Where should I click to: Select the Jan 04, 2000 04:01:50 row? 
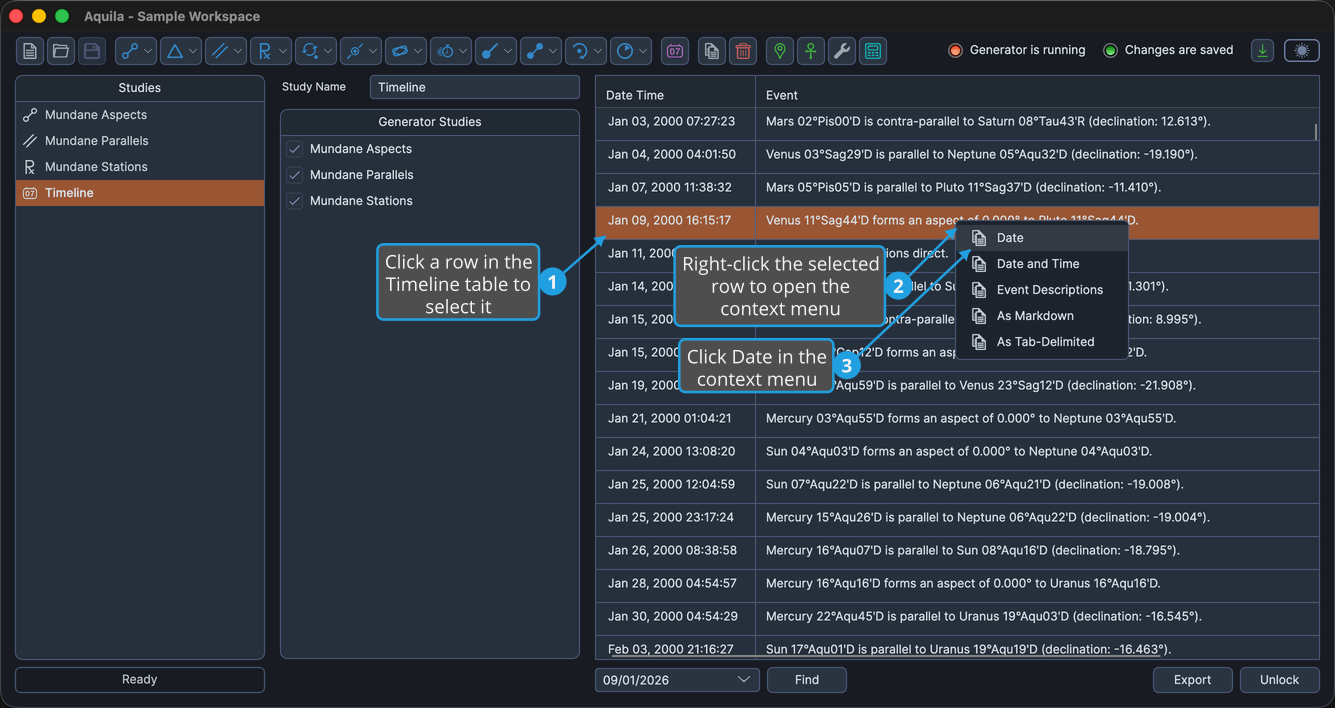point(957,155)
